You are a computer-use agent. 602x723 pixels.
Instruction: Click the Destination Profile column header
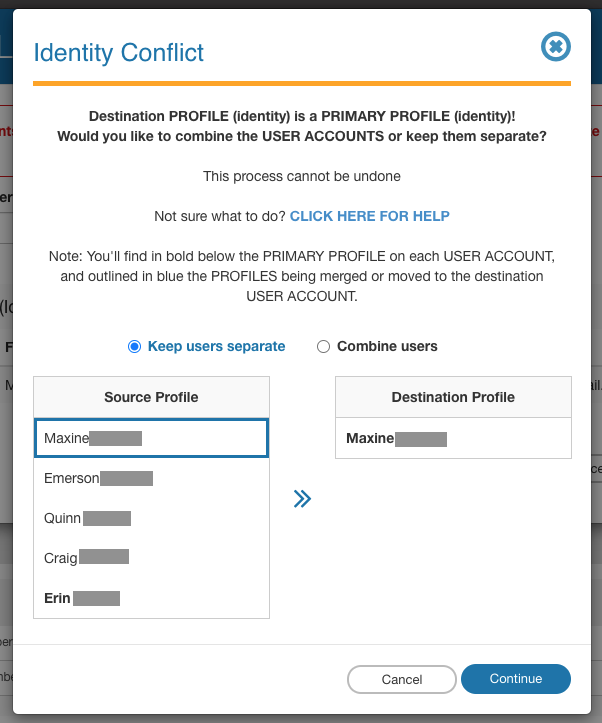453,397
